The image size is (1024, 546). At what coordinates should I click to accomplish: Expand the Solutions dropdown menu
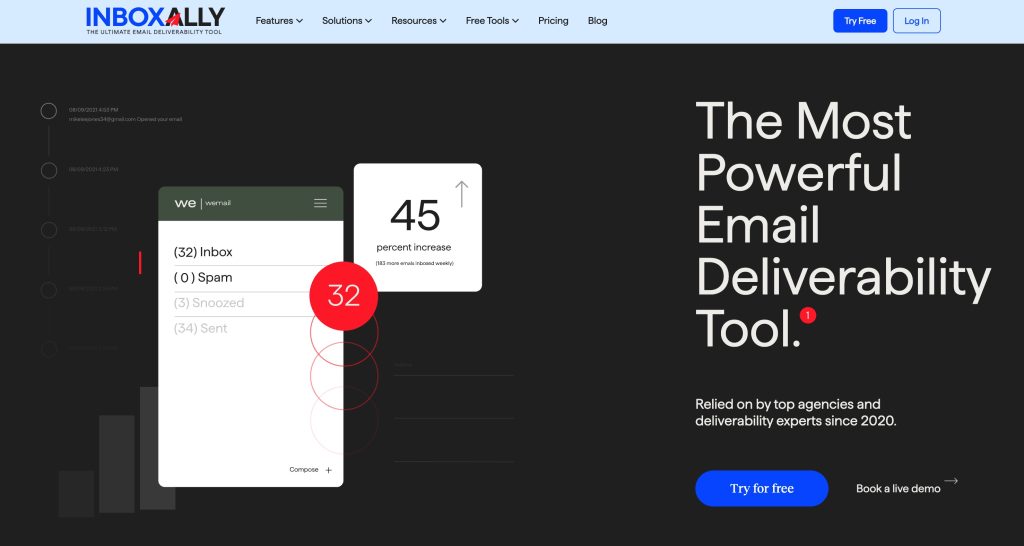(347, 21)
